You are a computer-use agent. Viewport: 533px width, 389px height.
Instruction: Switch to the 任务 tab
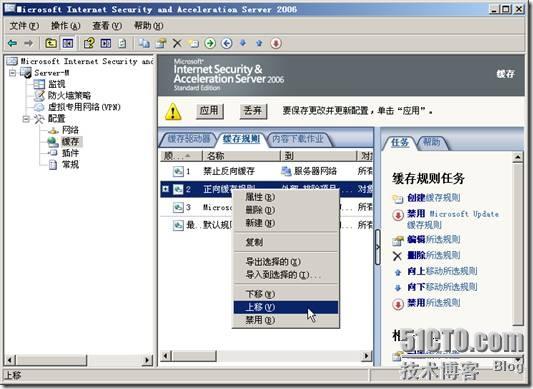[x=399, y=142]
